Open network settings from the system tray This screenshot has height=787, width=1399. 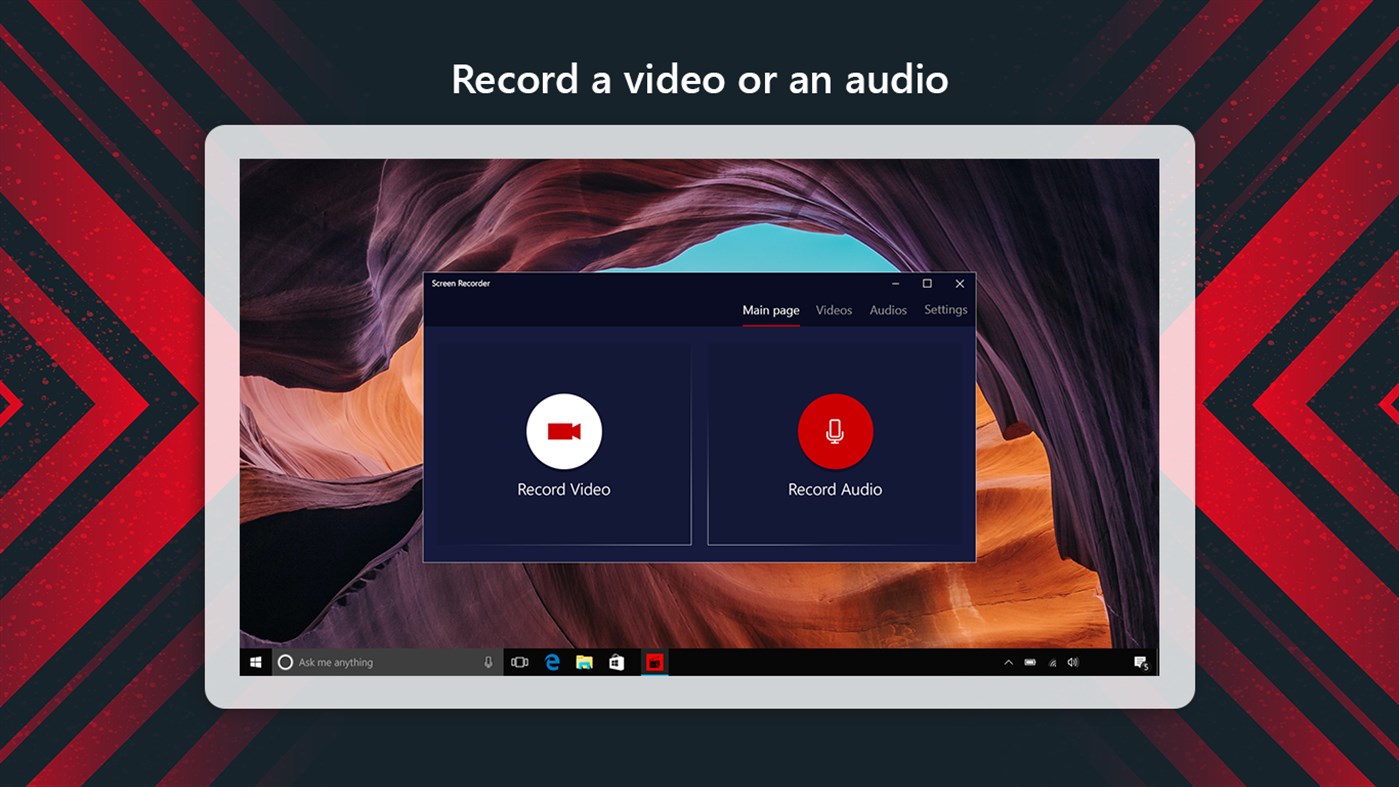point(1050,661)
